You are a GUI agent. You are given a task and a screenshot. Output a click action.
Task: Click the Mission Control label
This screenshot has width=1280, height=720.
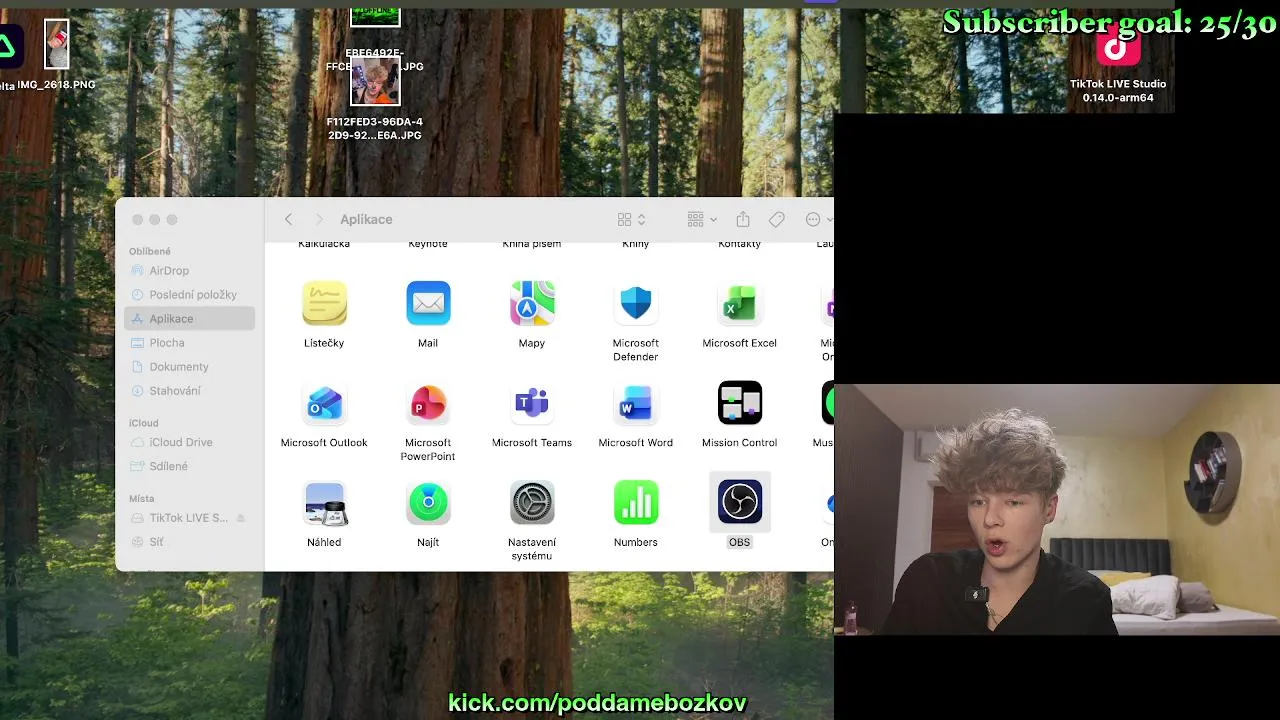(740, 443)
